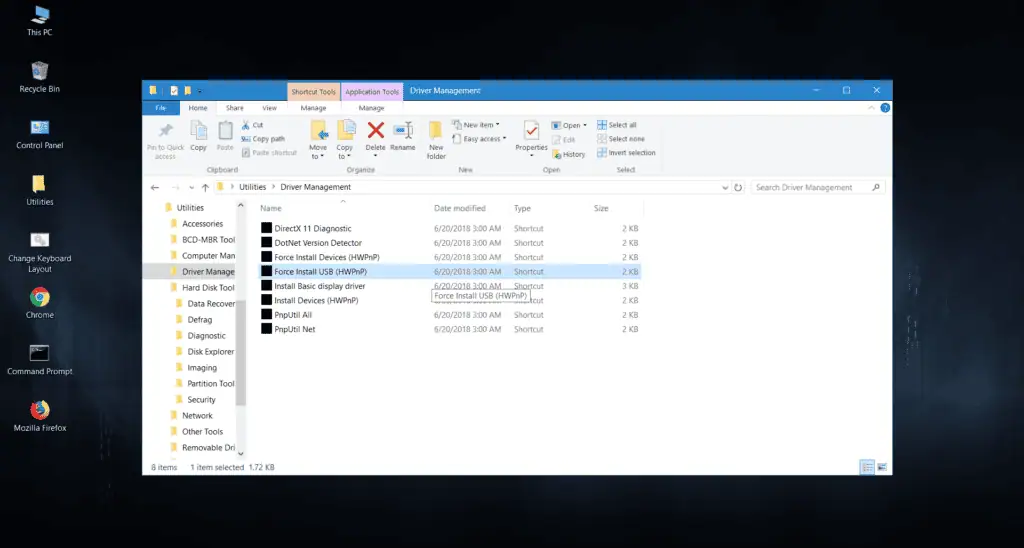Switch to the Share tab

[x=234, y=108]
